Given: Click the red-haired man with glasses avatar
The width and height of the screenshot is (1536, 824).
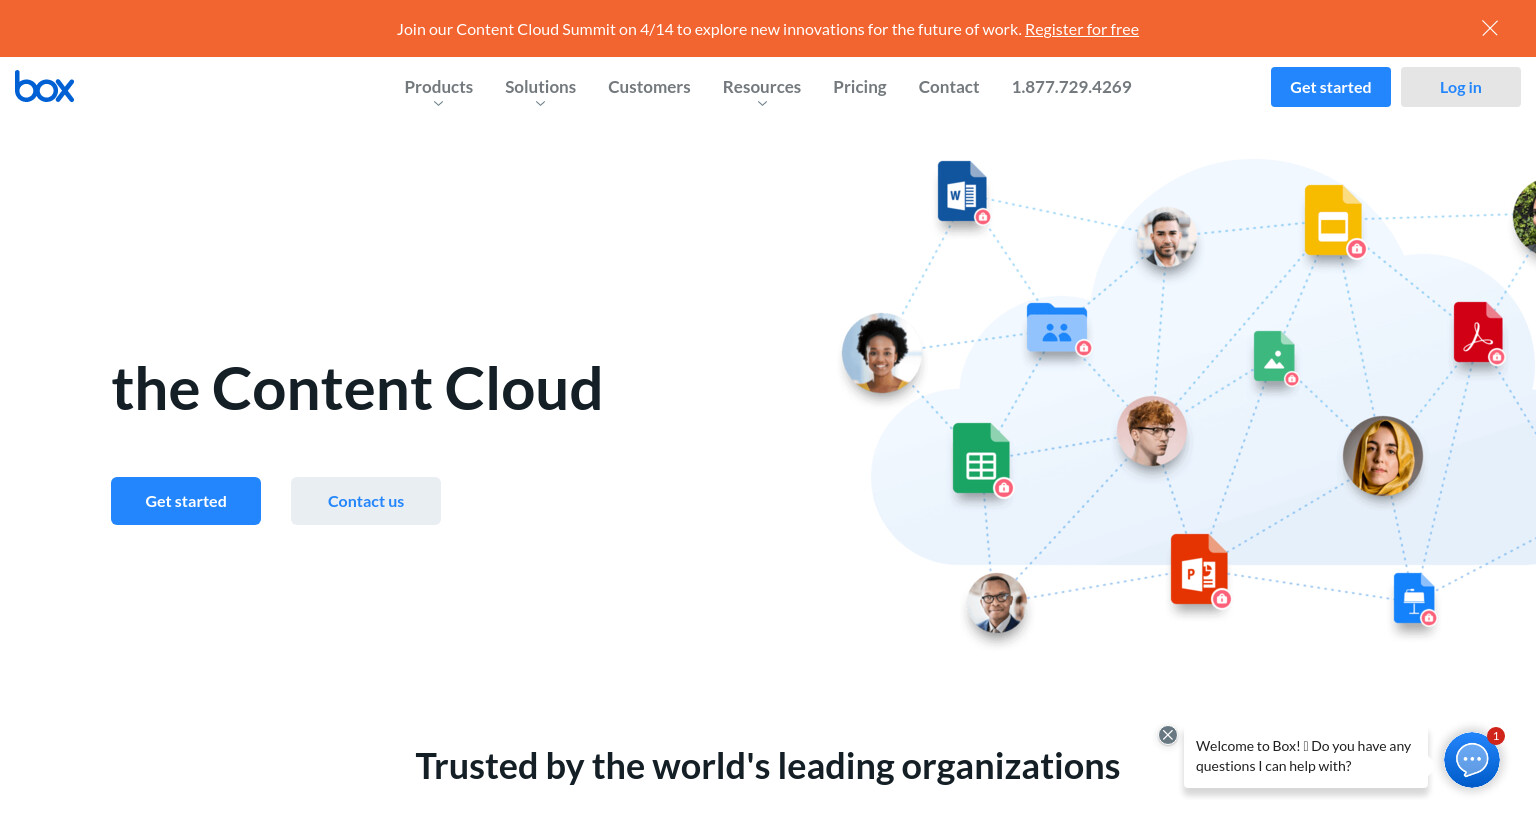Looking at the screenshot, I should 1152,431.
